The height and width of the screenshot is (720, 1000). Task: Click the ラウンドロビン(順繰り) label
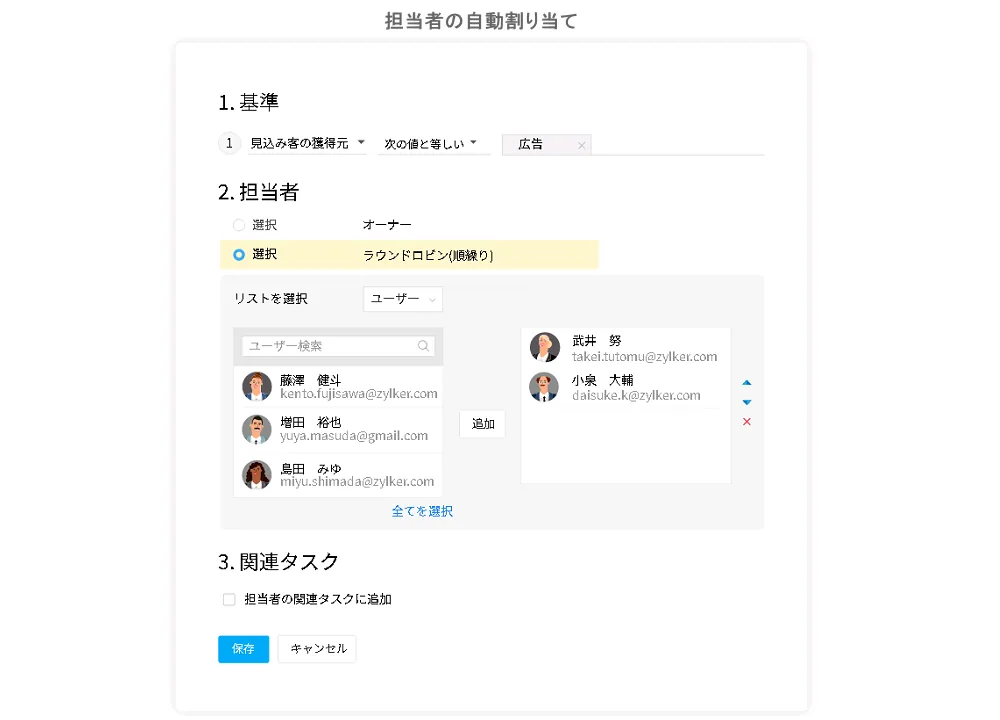click(428, 256)
